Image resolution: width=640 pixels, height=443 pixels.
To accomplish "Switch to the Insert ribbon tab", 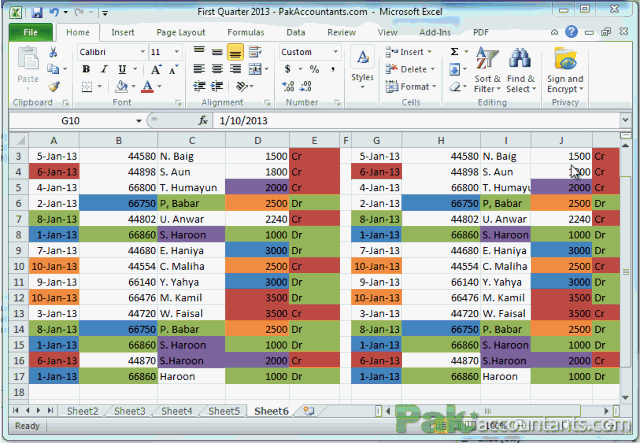I will click(x=122, y=32).
